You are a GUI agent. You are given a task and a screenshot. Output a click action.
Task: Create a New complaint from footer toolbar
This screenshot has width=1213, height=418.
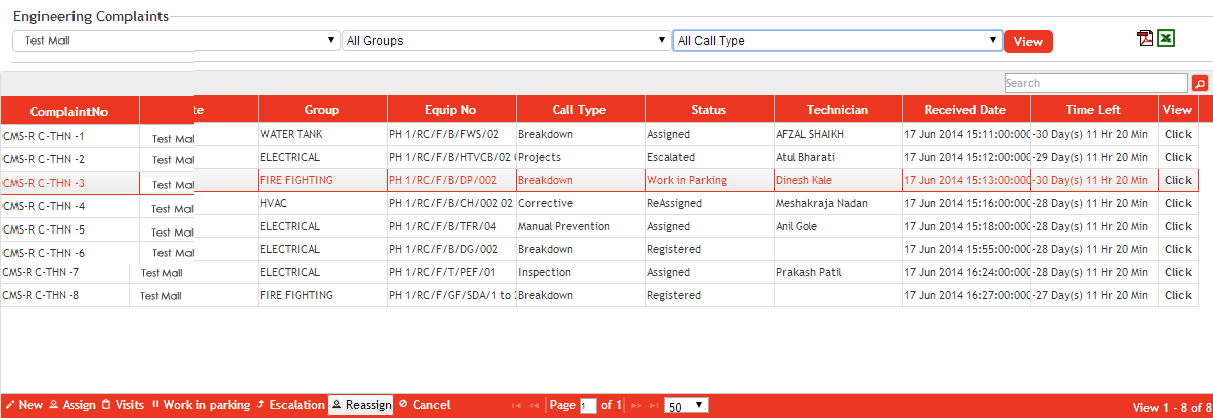click(24, 405)
